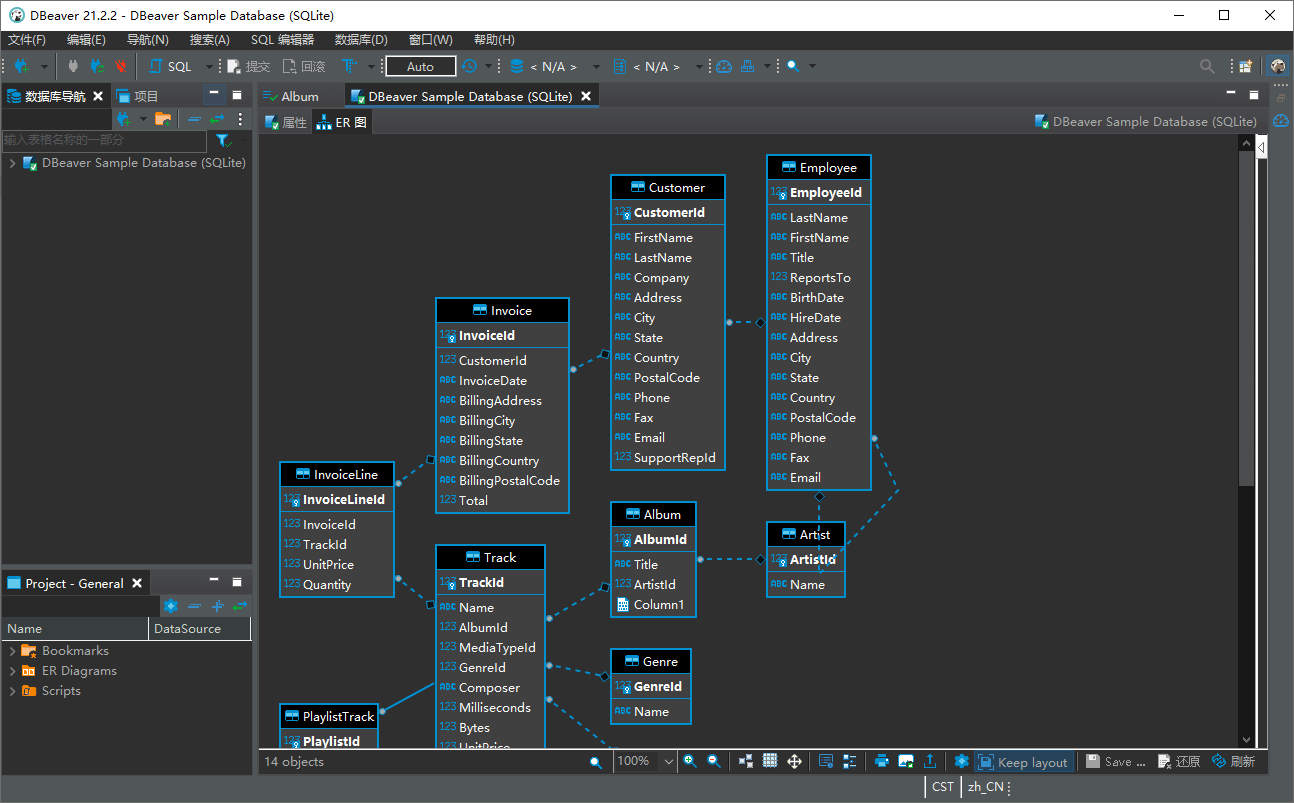Click the 还原 revert button
1294x803 pixels.
pos(1179,762)
